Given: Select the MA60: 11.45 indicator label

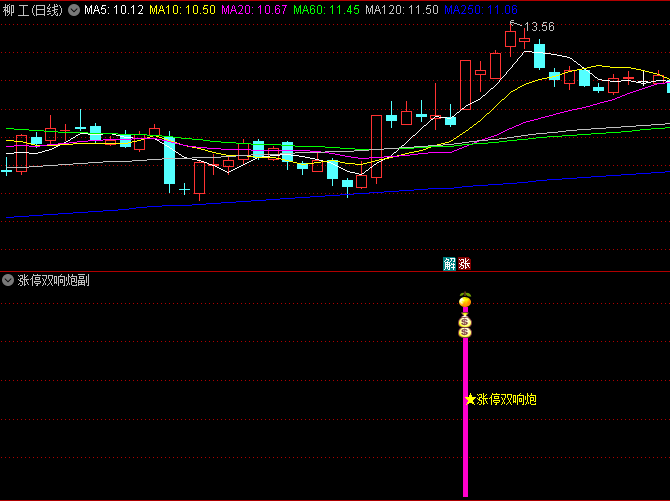Looking at the screenshot, I should coord(326,10).
